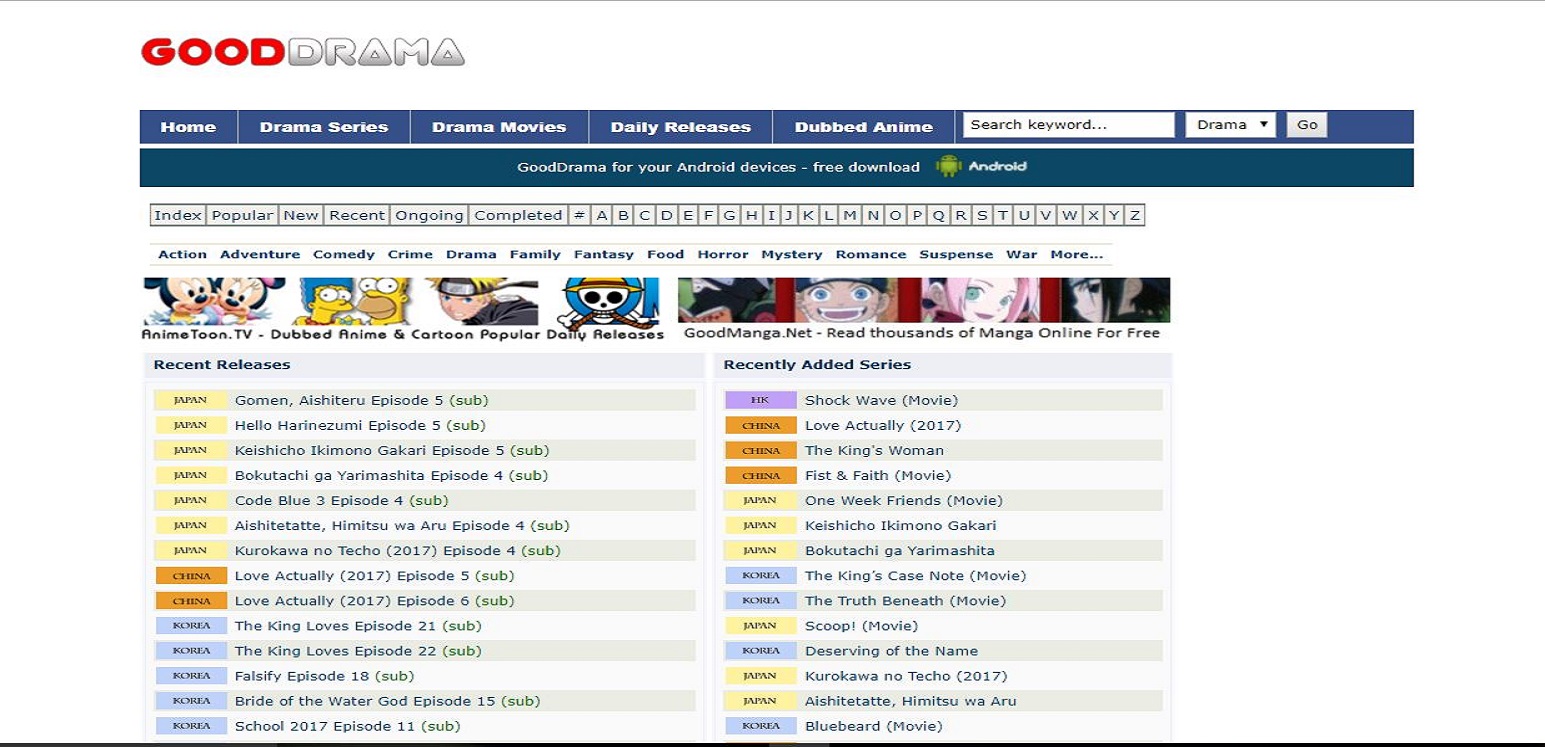Click CHINA badge beside Love Actually (2017) Episode 5

tap(190, 576)
